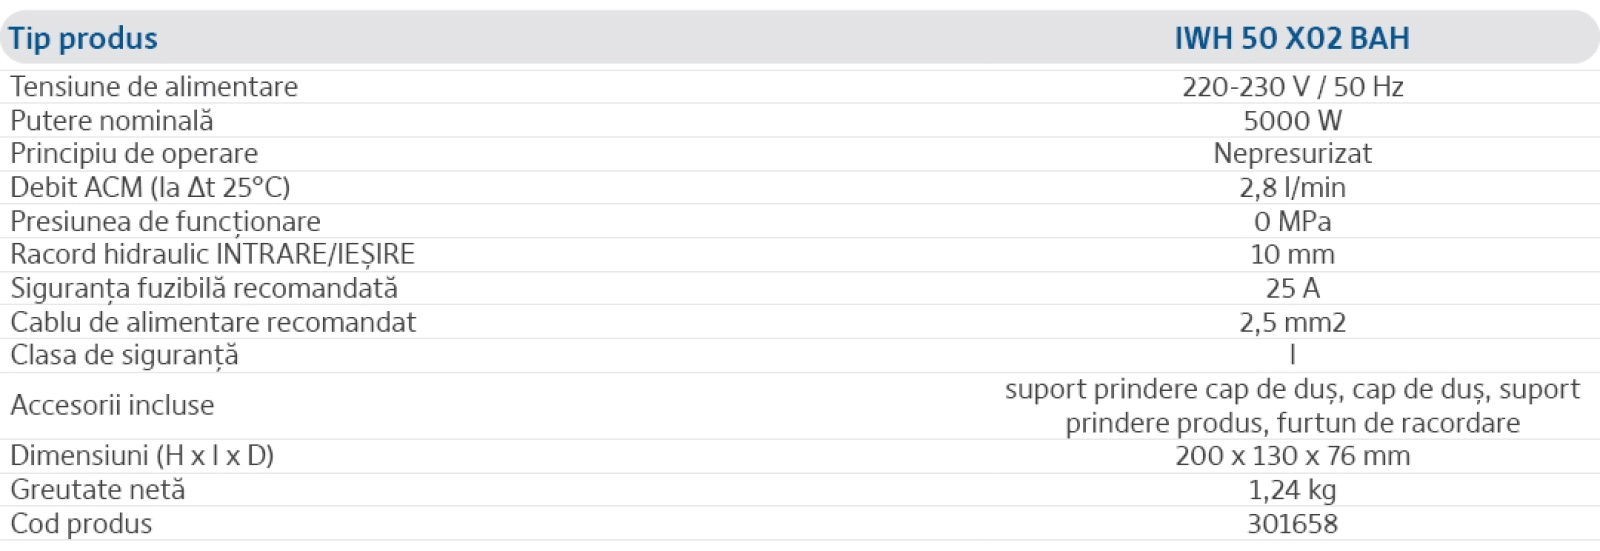
Task: Click the 1,24 kg net weight value
Action: (1292, 490)
